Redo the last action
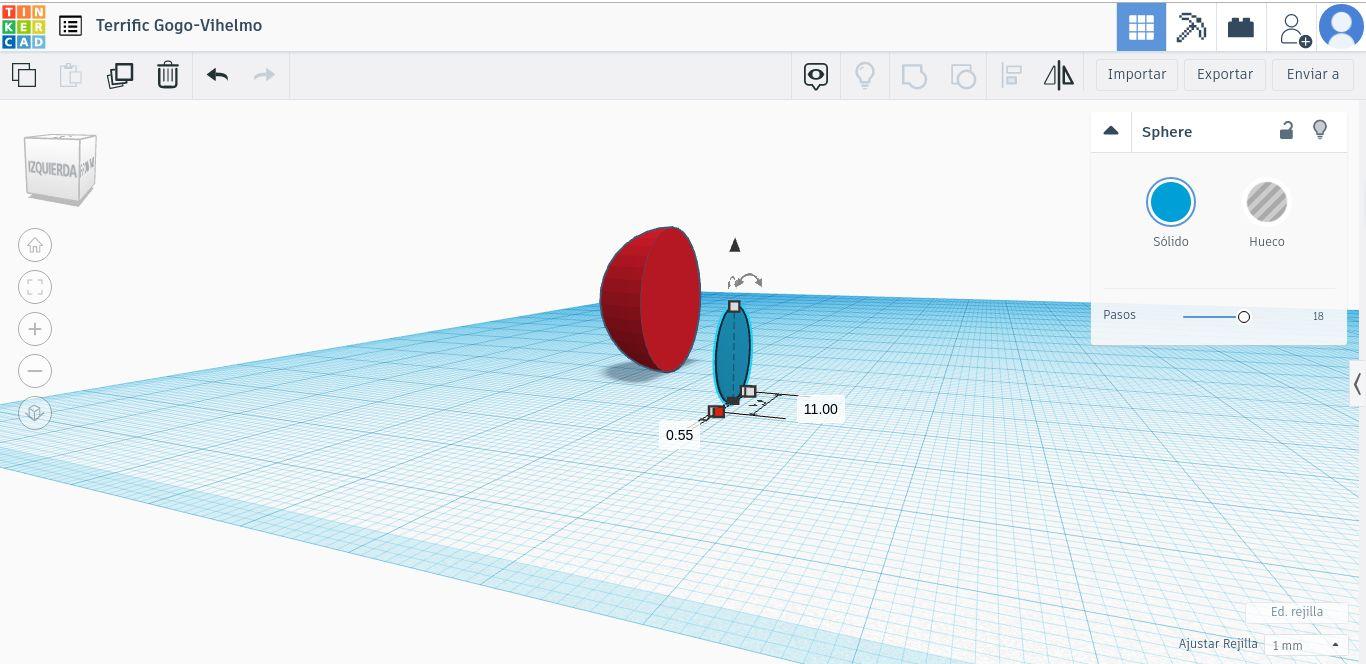This screenshot has width=1366, height=664. click(x=264, y=75)
